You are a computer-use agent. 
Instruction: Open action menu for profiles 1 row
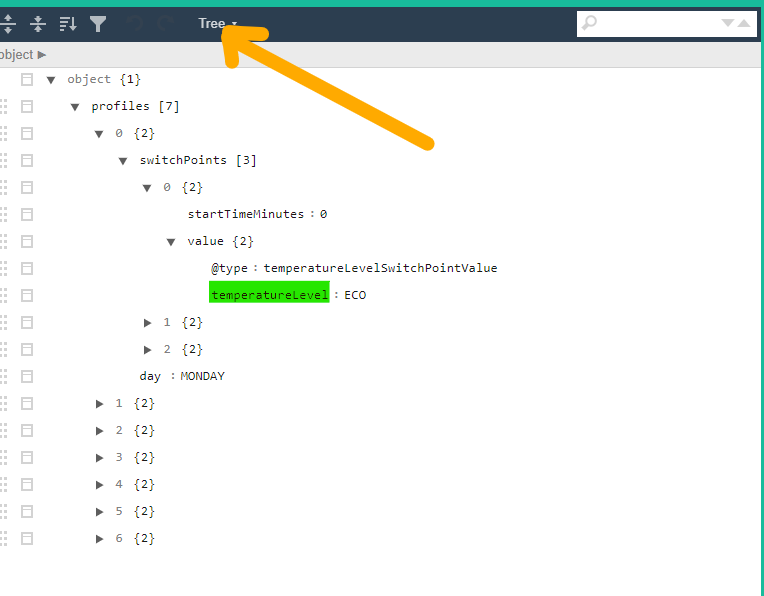pos(27,404)
